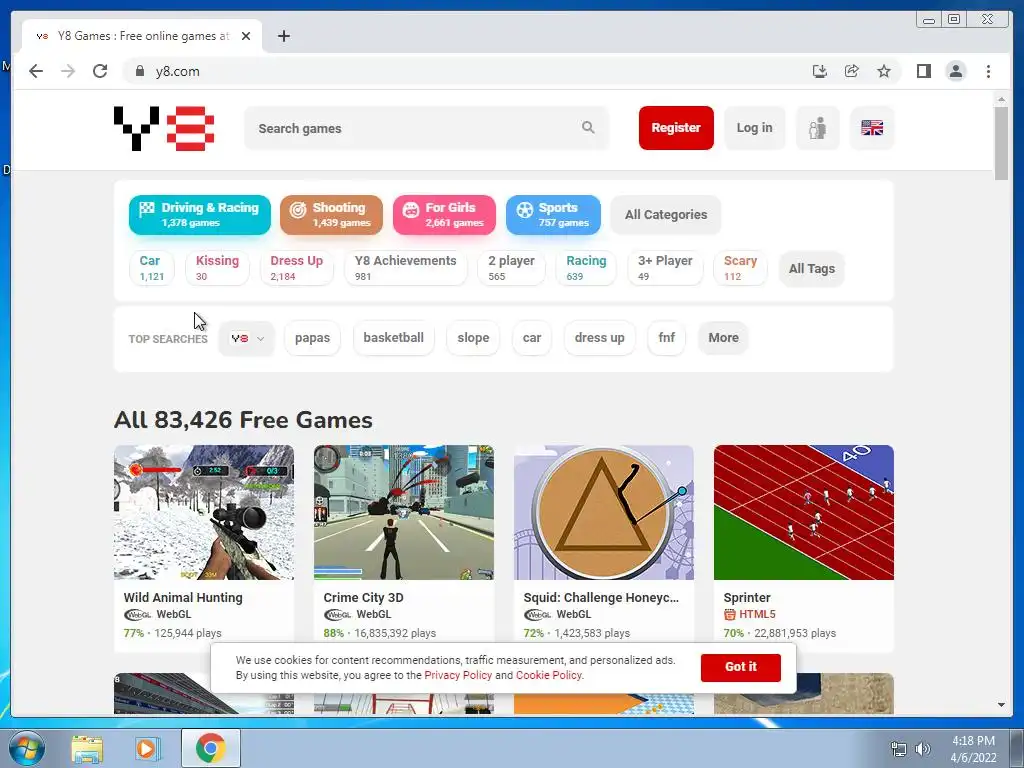Open media player from taskbar
The width and height of the screenshot is (1024, 768).
click(x=148, y=748)
